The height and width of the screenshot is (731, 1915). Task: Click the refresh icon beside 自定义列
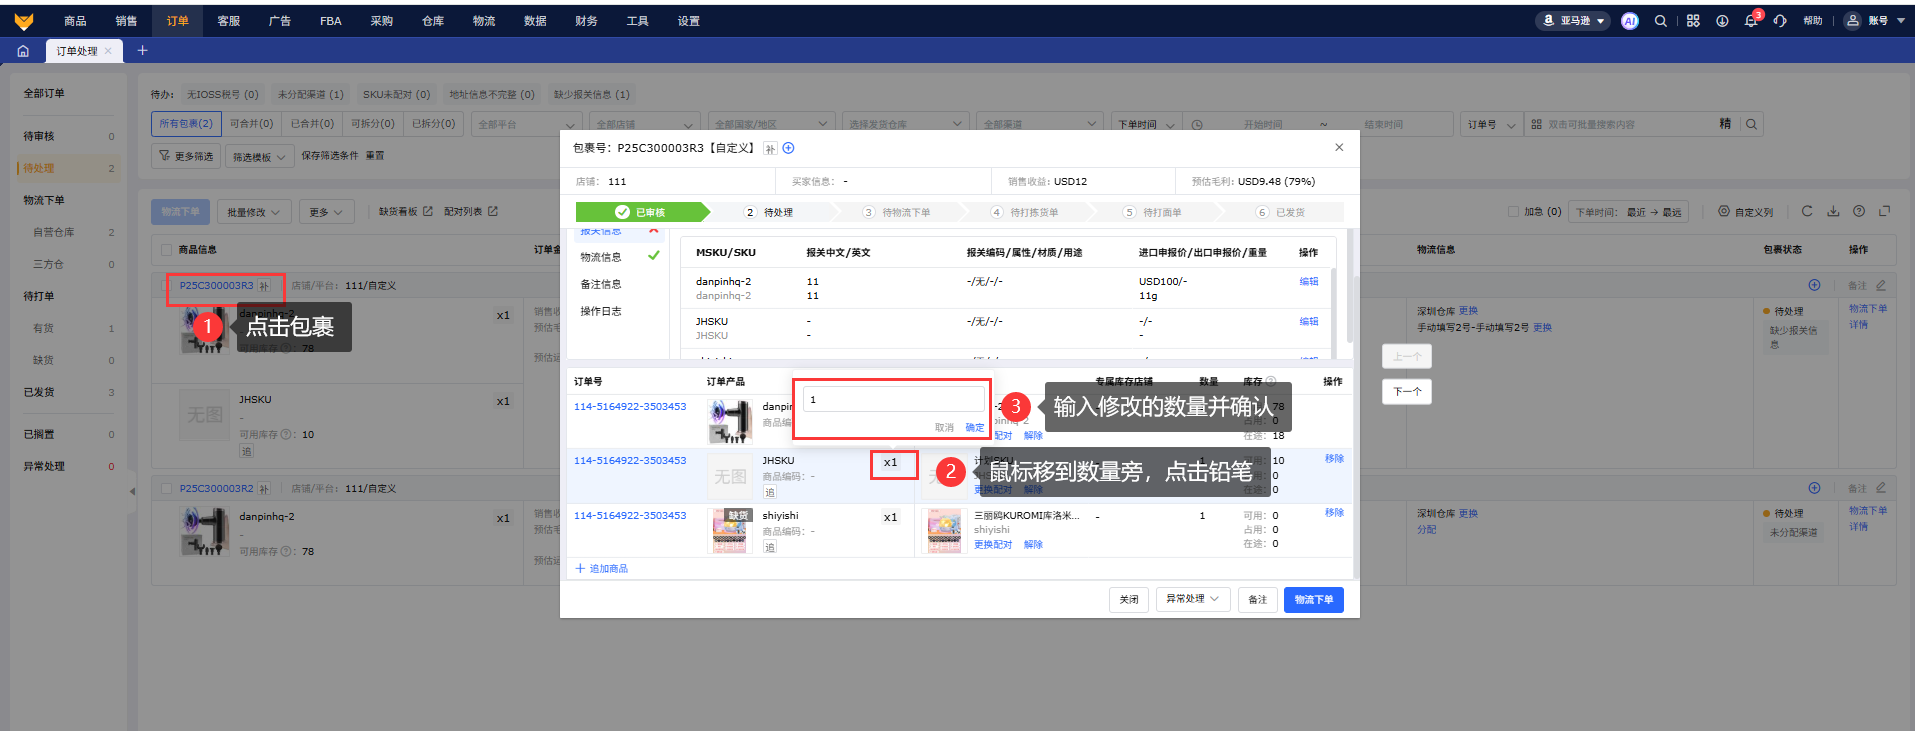pos(1807,211)
